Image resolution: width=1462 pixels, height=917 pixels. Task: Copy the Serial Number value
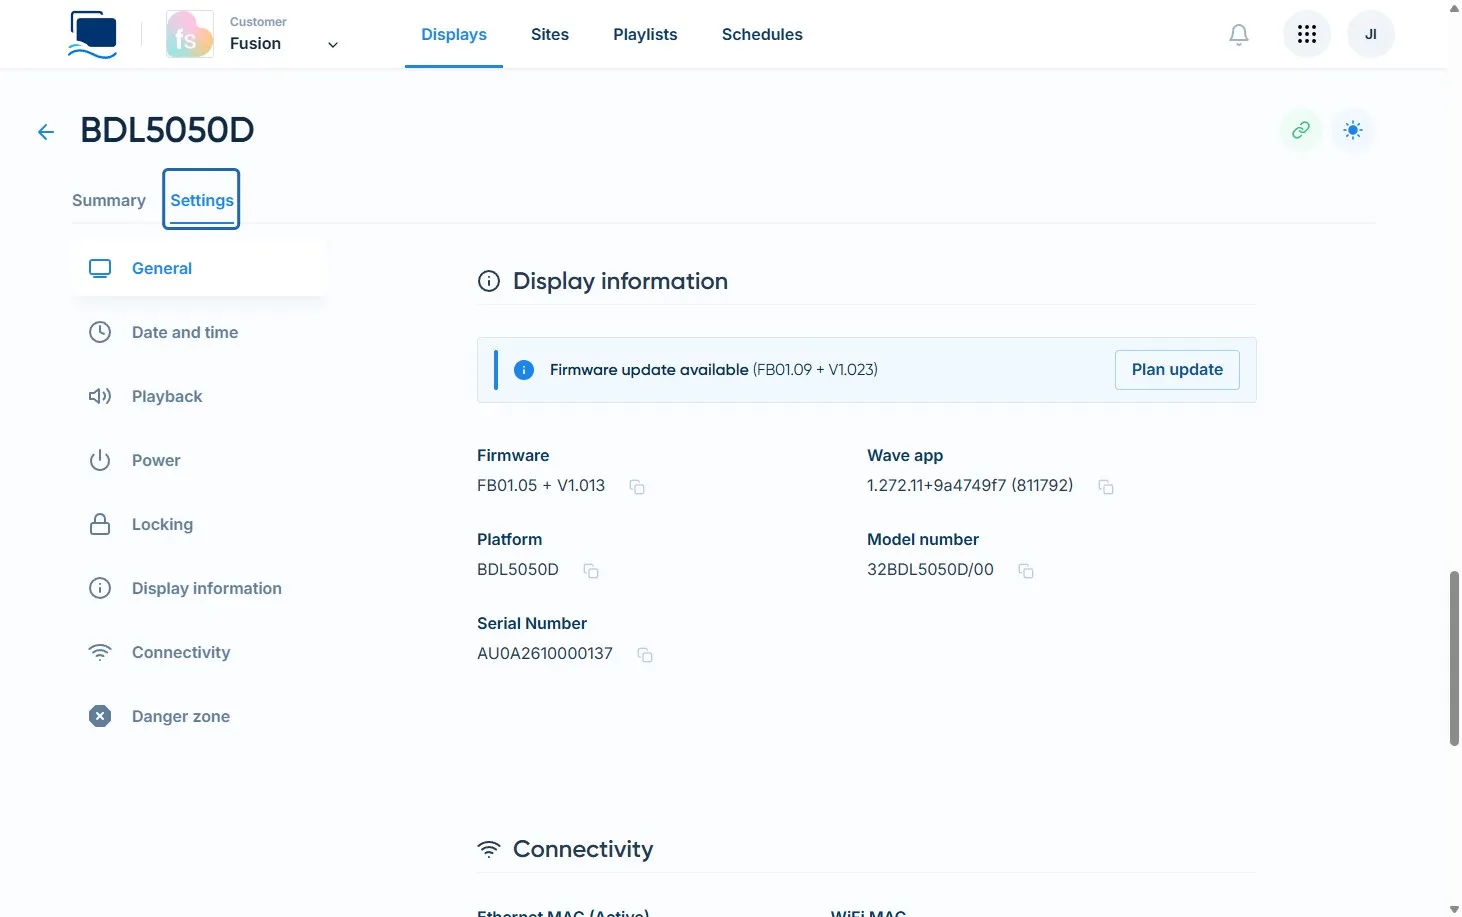pos(645,655)
